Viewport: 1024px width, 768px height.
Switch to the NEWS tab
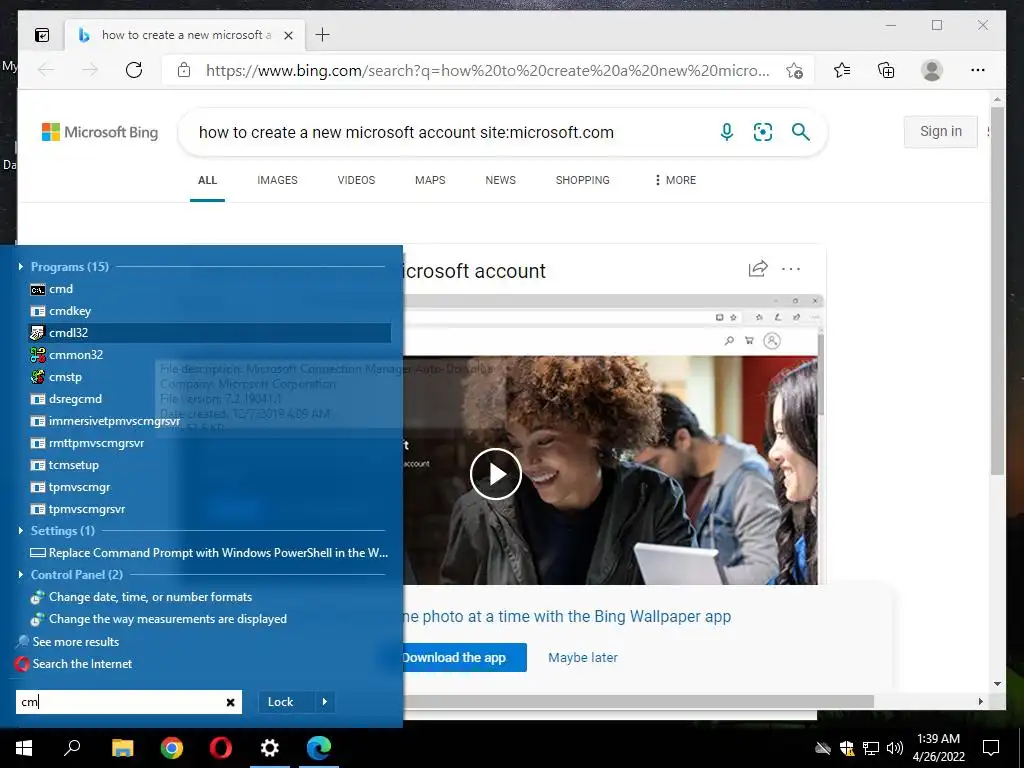[x=500, y=180]
